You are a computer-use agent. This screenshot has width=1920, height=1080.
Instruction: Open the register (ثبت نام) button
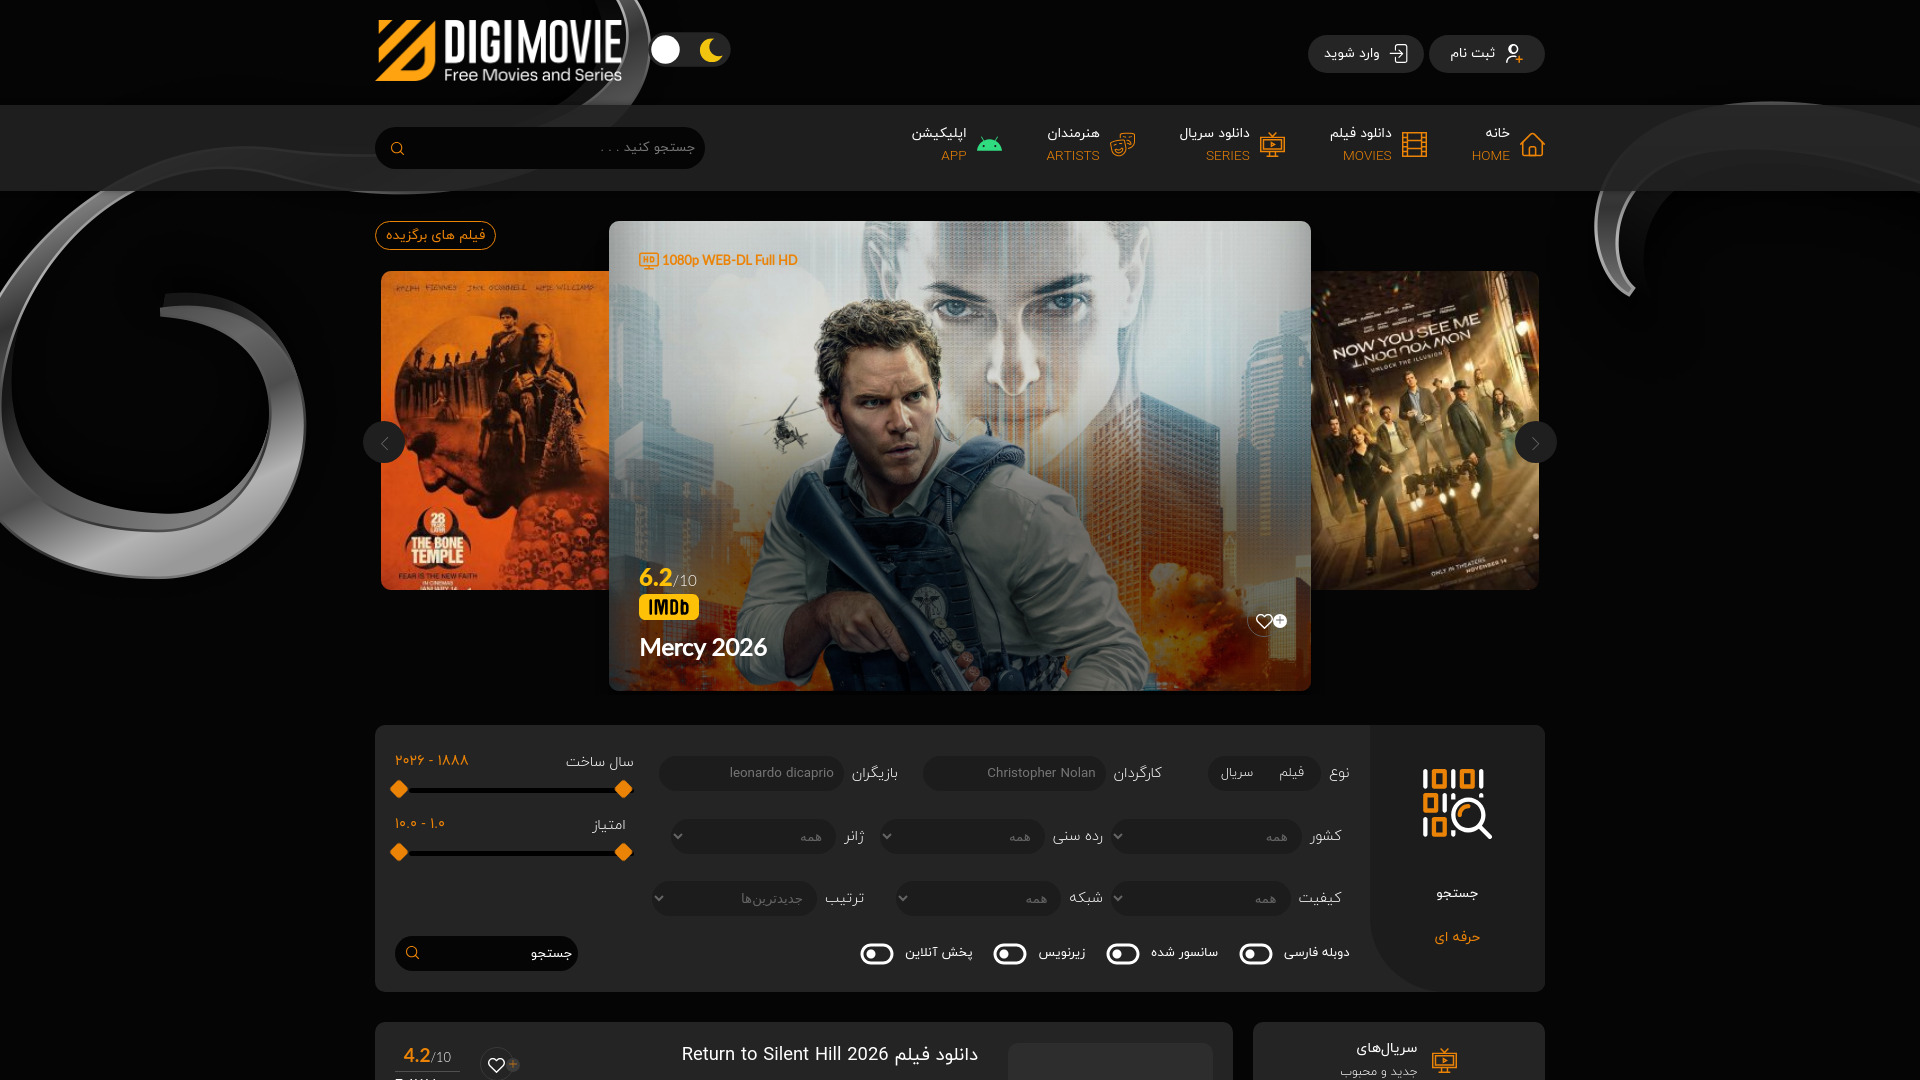pyautogui.click(x=1486, y=54)
